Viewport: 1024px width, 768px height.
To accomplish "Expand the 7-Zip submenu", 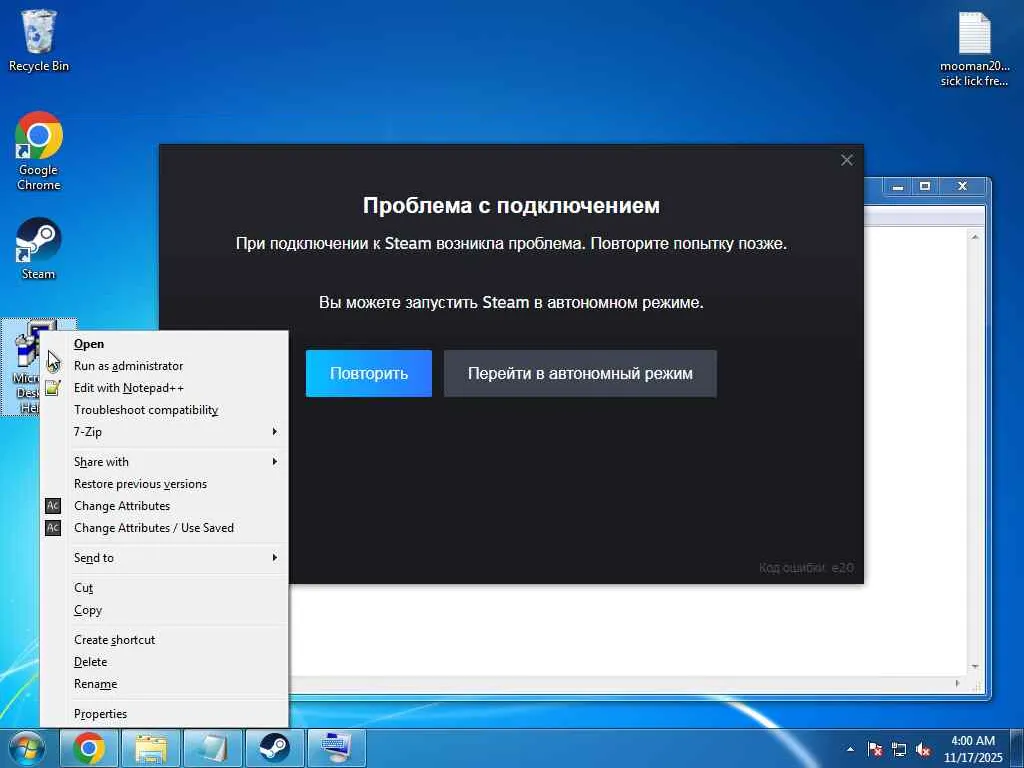I will (x=165, y=432).
